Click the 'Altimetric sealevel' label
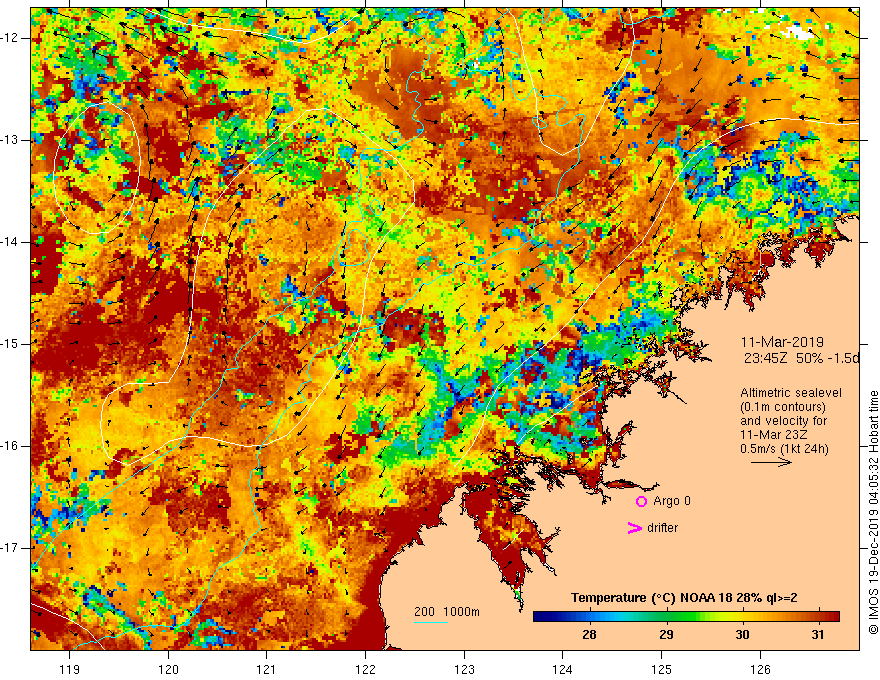Viewport: 880px width, 680px height. point(791,393)
